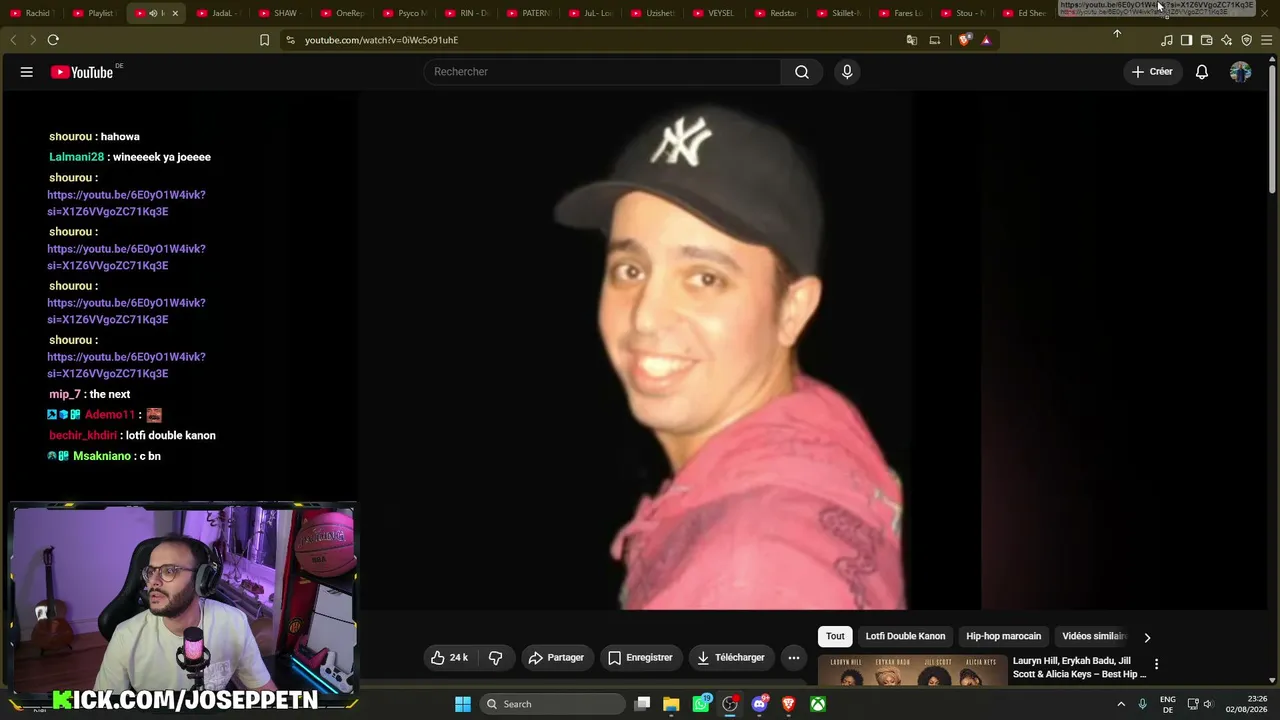Viewport: 1280px width, 720px height.
Task: Switch to the Ed Sheeran browser tab
Action: point(1023,13)
